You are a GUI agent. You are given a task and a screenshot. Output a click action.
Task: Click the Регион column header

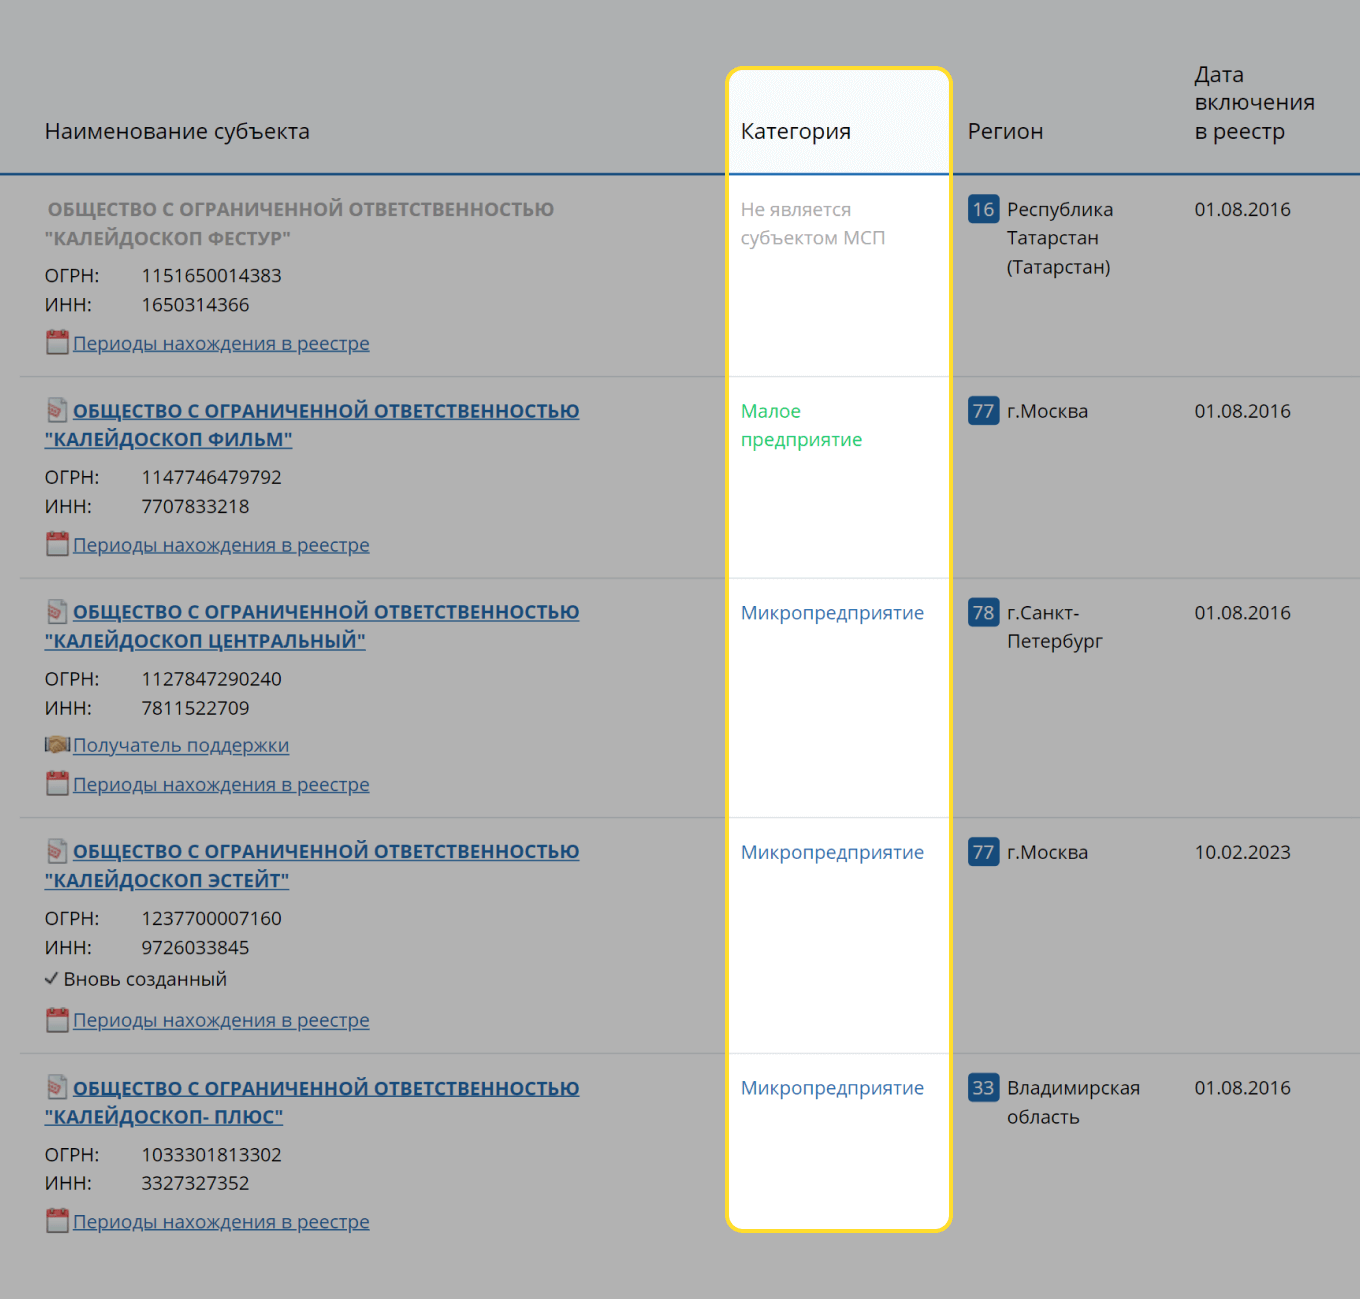tap(1005, 131)
